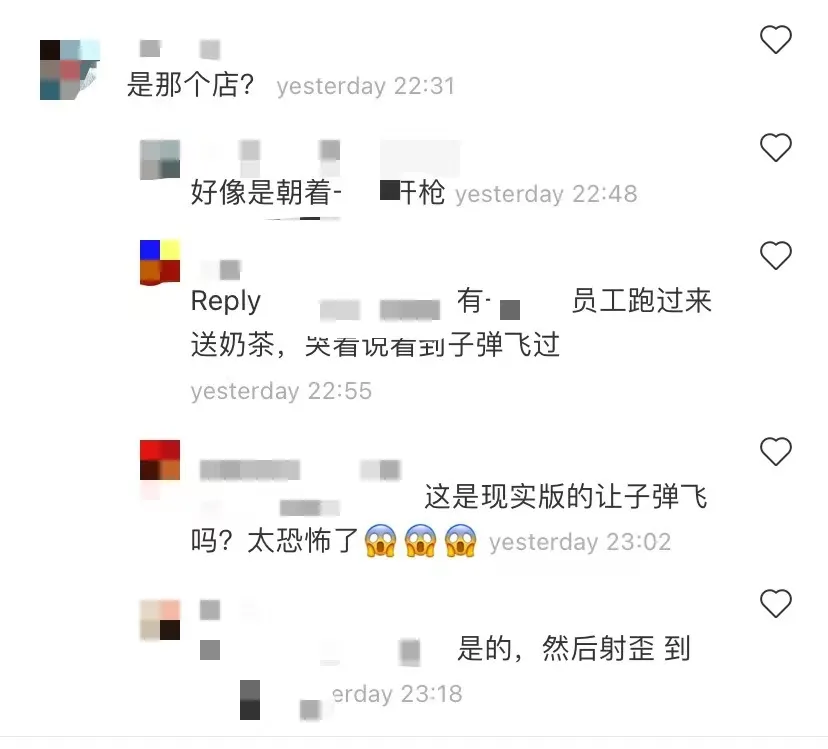Image resolution: width=828 pixels, height=749 pixels.
Task: Tap the red avatar of the 23:02 commenter
Action: click(x=160, y=460)
